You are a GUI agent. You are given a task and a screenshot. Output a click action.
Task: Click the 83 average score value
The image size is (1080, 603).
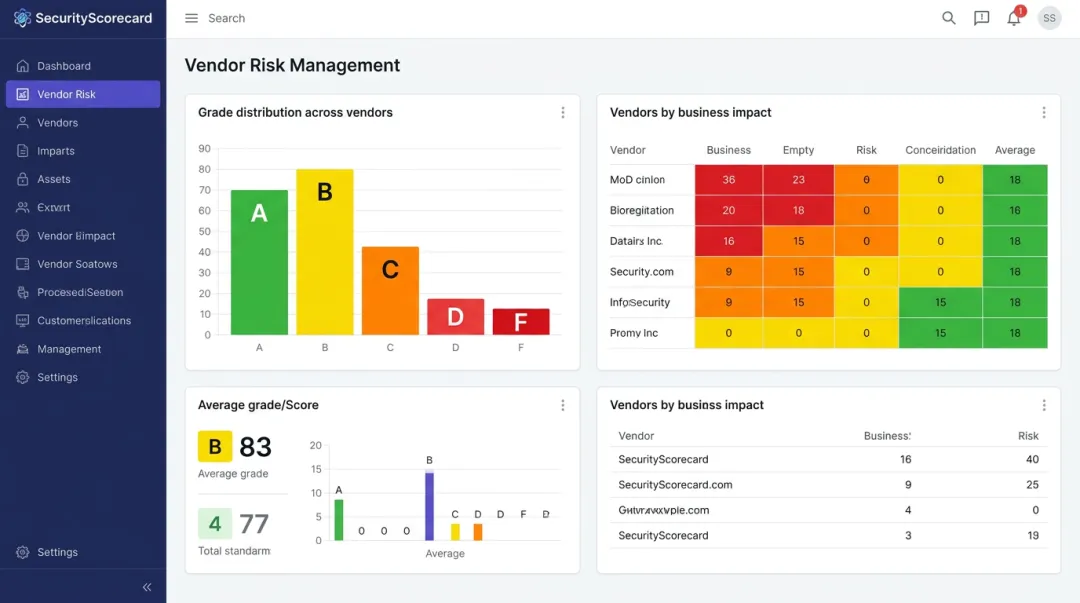pos(256,447)
